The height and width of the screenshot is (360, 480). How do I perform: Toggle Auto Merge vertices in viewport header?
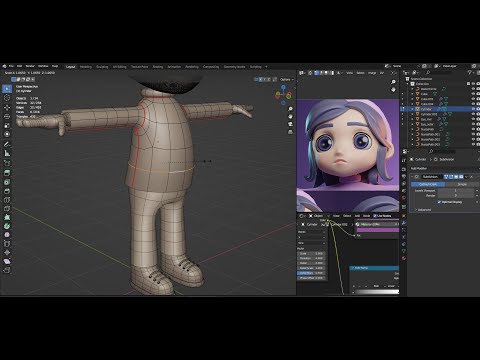point(275,79)
